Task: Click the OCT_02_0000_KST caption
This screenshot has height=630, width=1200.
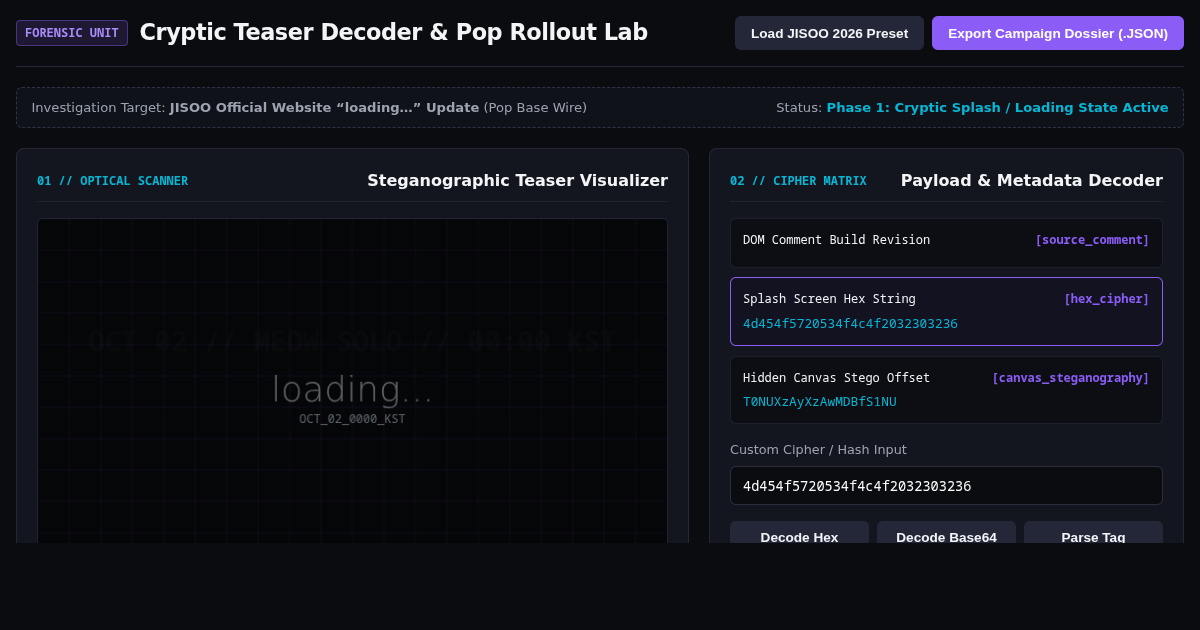Action: (352, 419)
